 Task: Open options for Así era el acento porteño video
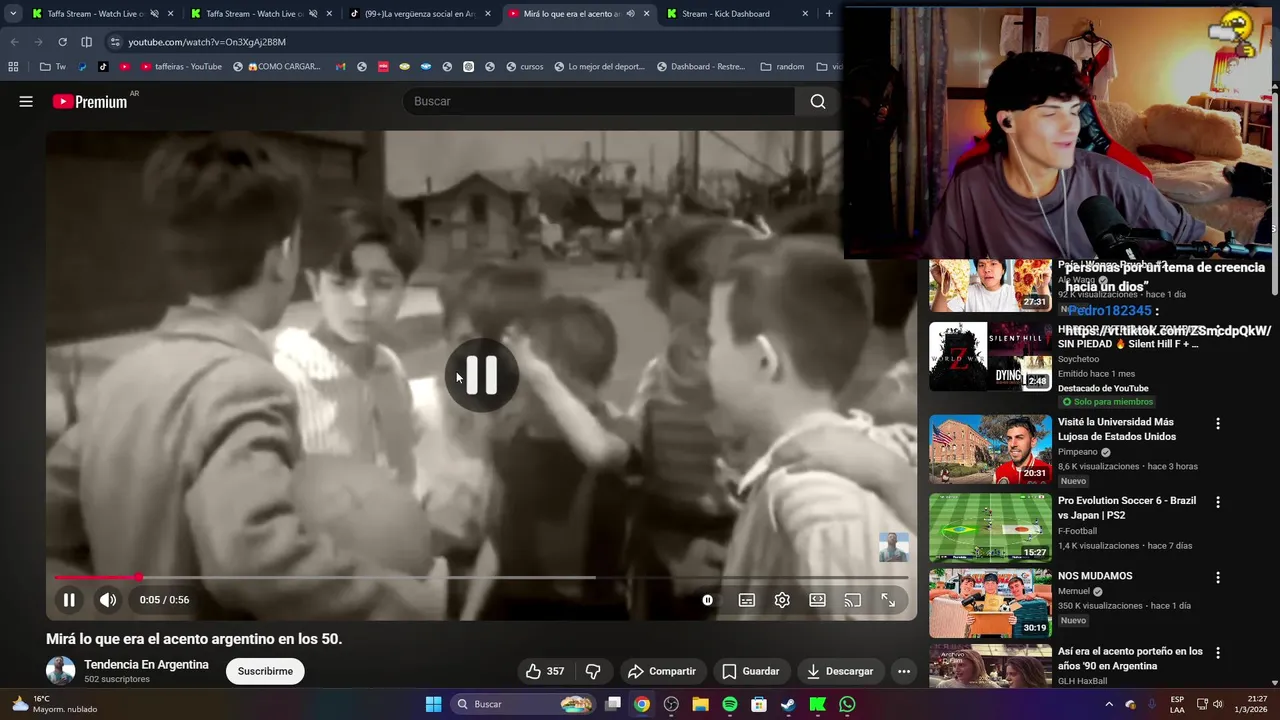1218,653
